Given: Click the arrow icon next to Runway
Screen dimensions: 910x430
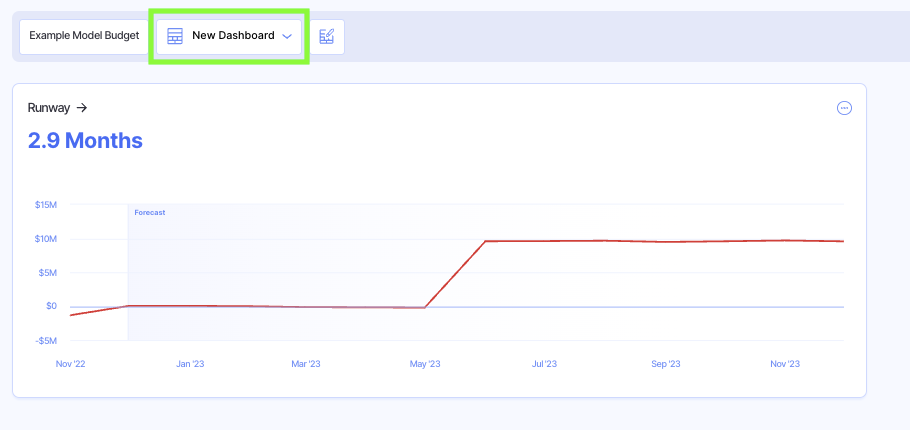Looking at the screenshot, I should click(82, 108).
